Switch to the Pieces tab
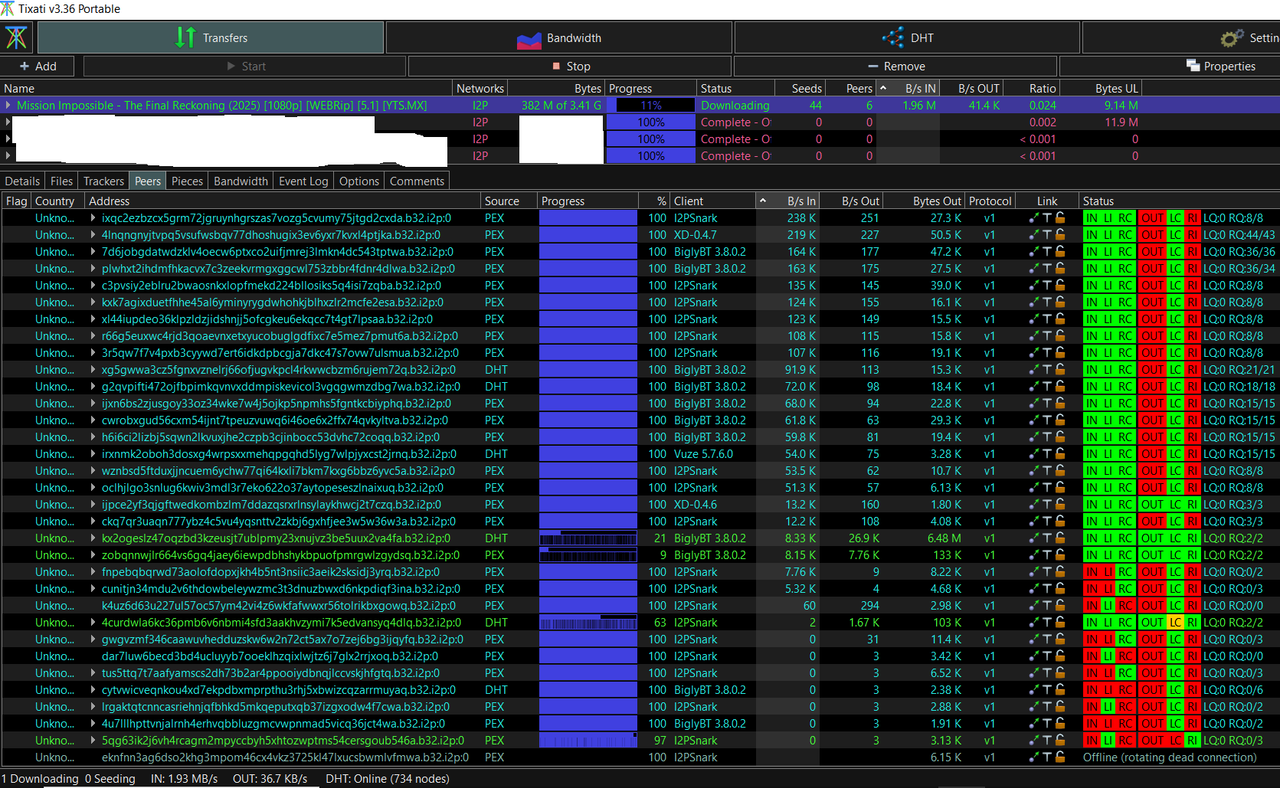Image resolution: width=1280 pixels, height=788 pixels. tap(186, 181)
